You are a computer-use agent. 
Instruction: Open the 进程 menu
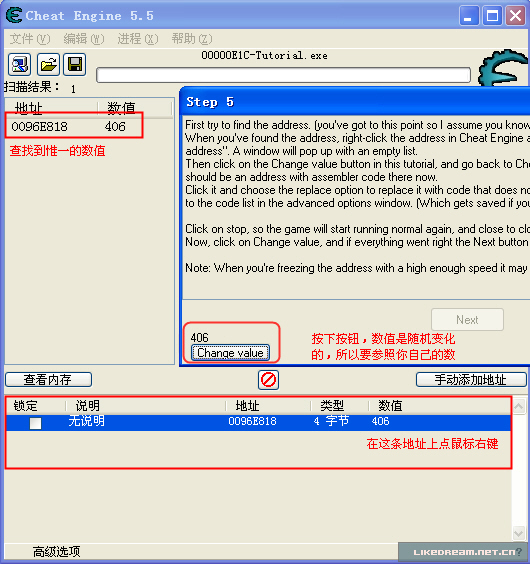(137, 38)
